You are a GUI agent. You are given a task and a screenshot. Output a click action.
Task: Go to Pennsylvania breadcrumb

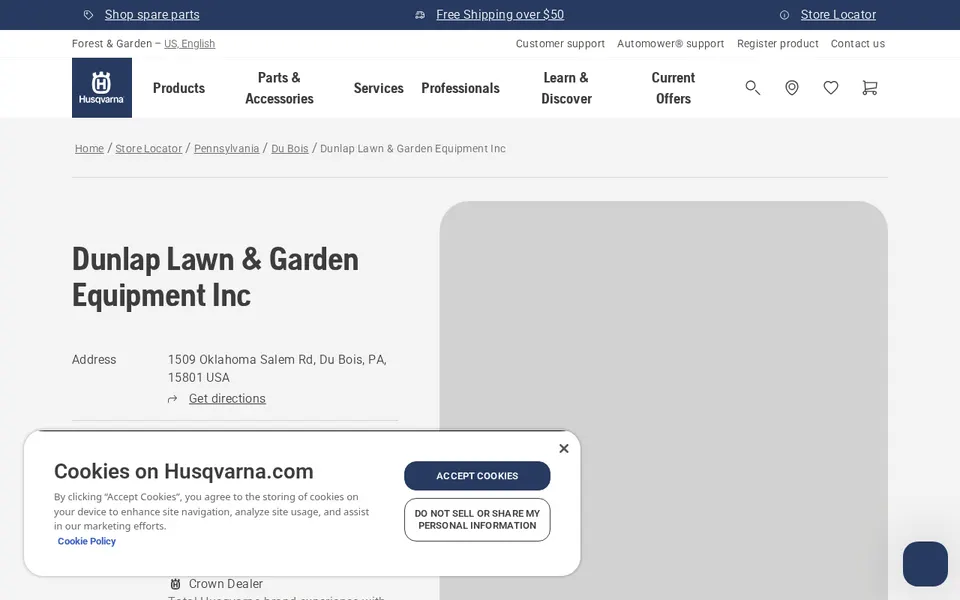click(227, 149)
